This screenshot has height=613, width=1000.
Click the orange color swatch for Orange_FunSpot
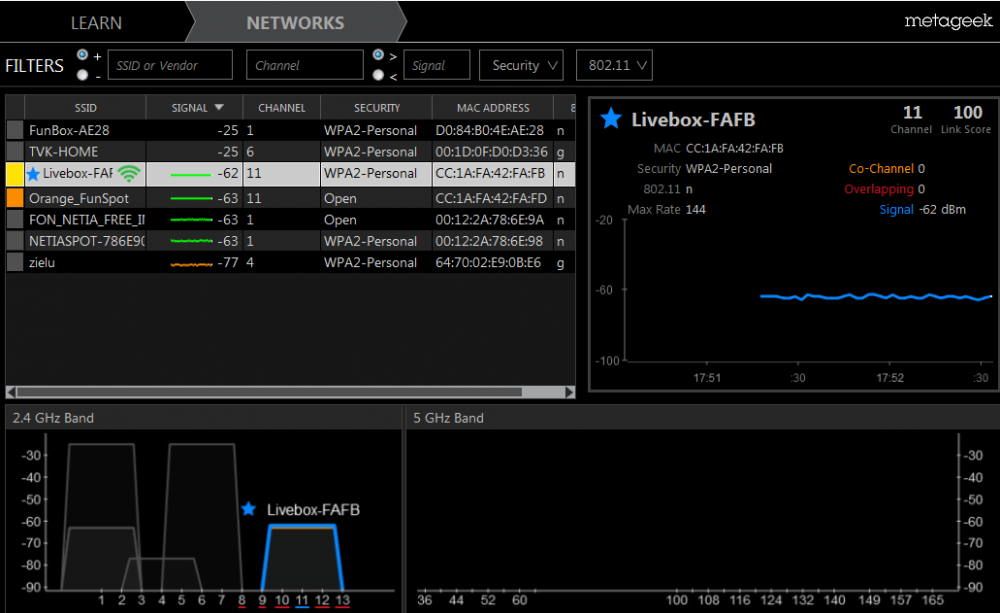(x=15, y=198)
